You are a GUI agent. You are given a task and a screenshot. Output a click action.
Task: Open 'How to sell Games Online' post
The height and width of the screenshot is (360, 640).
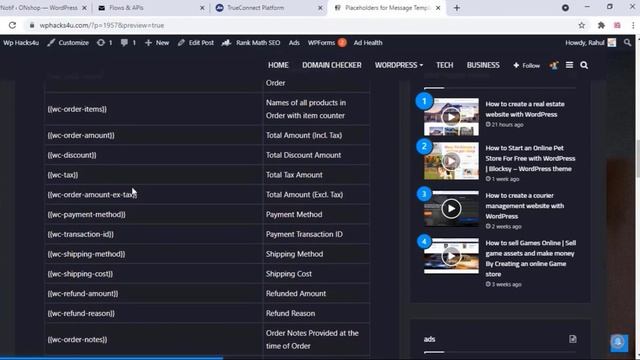coord(531,258)
